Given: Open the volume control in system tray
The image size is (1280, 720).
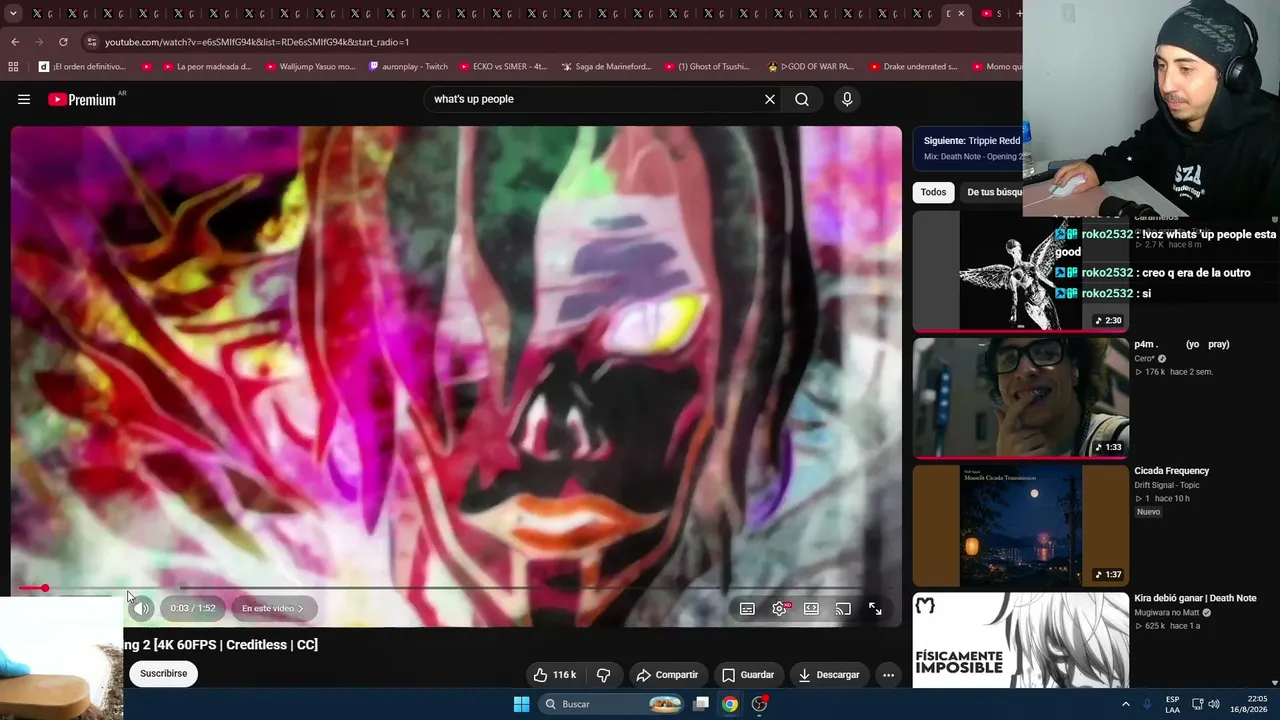Looking at the screenshot, I should 1215,704.
